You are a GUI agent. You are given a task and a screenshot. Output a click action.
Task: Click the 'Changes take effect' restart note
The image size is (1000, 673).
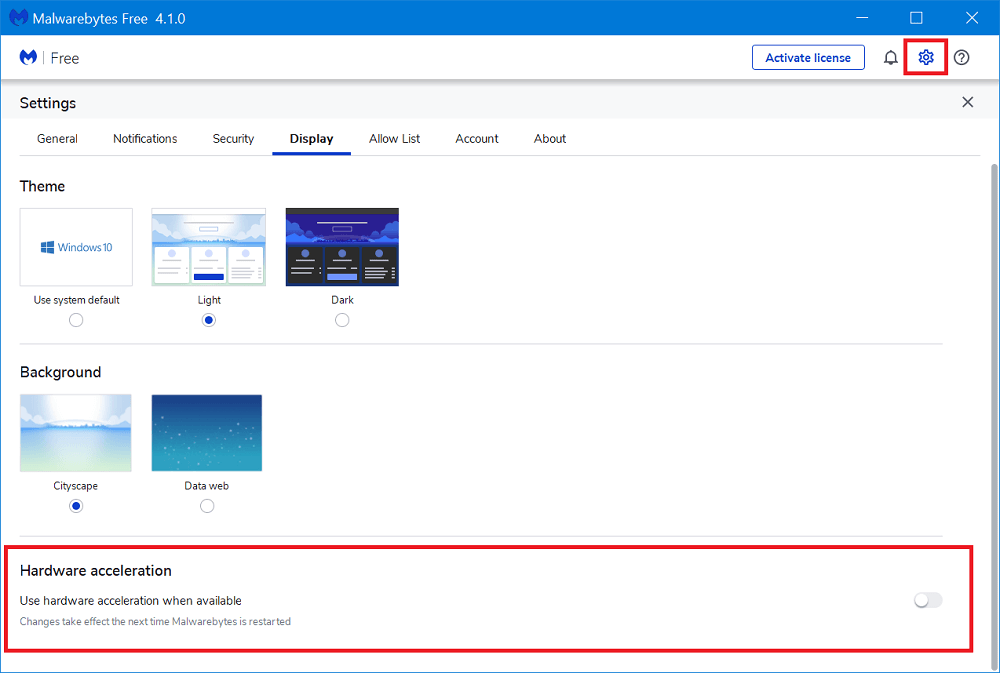155,621
